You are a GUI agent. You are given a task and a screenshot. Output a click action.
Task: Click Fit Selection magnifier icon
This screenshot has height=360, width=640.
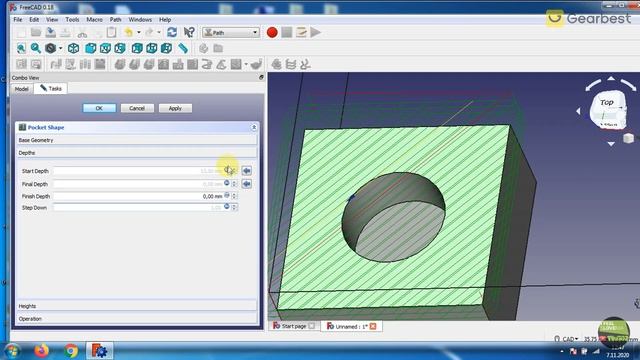tap(36, 48)
